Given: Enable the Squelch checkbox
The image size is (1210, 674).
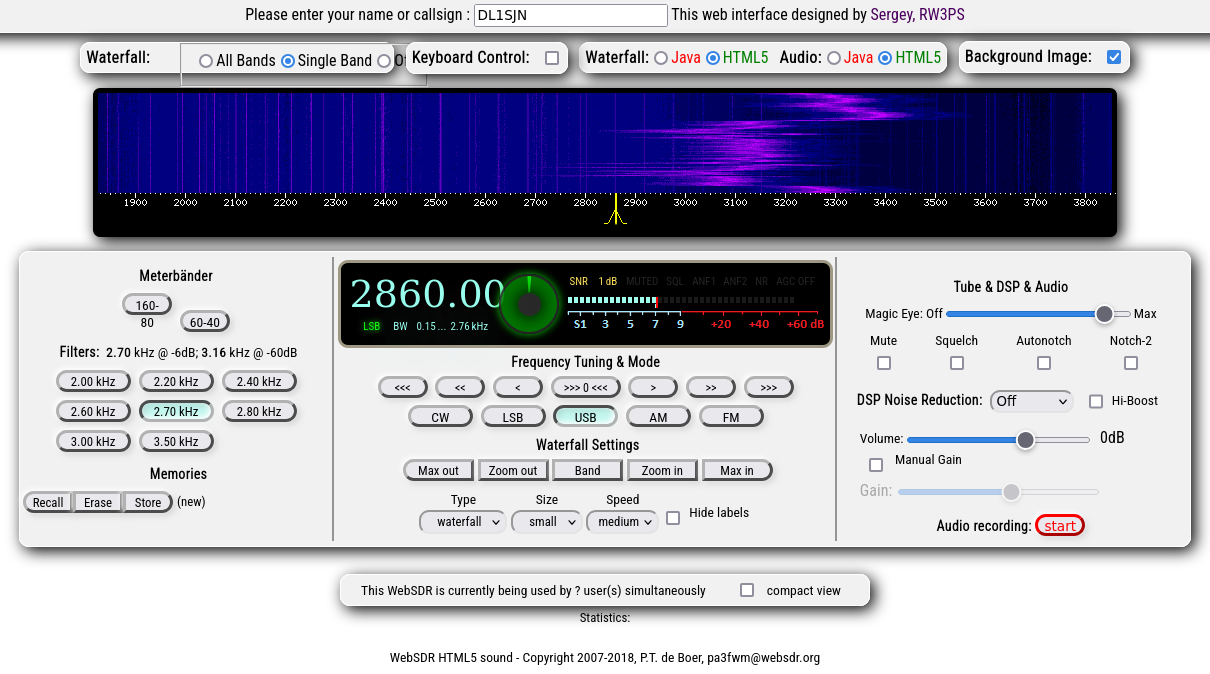Looking at the screenshot, I should point(957,363).
